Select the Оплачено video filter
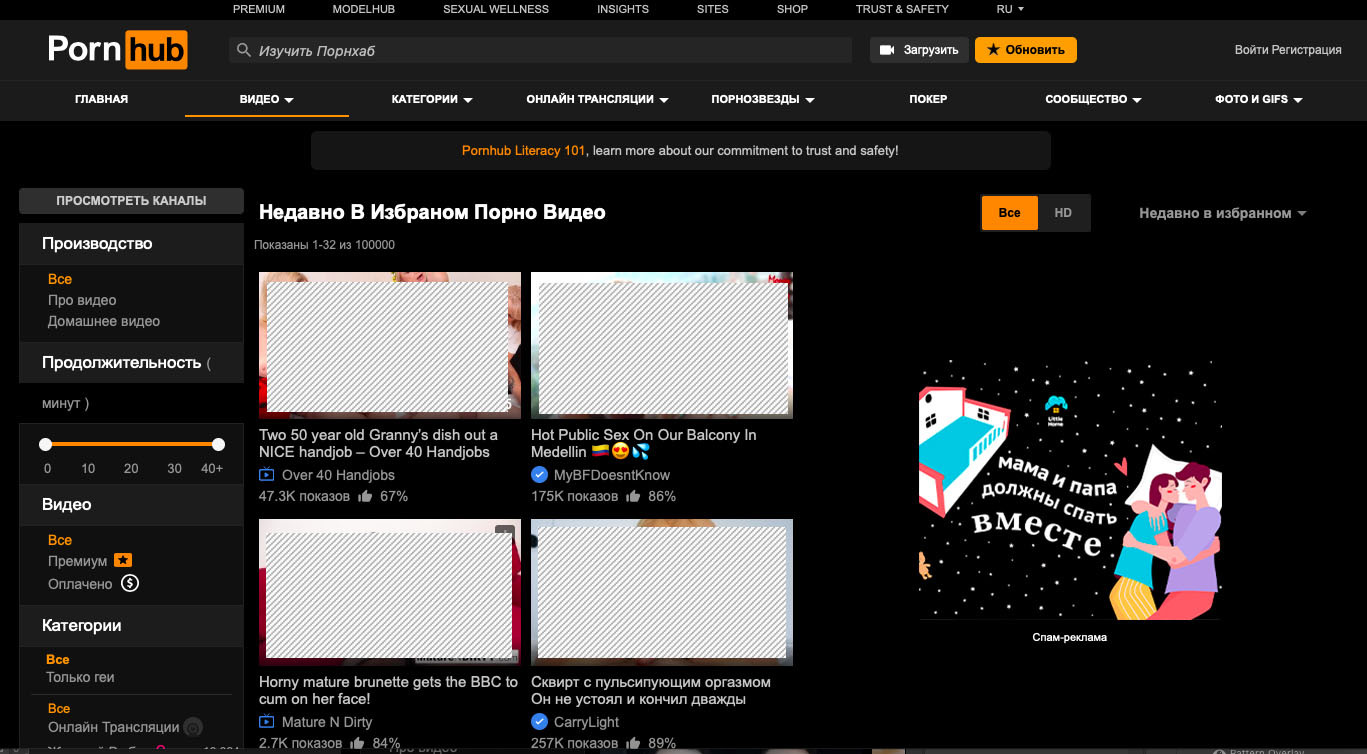This screenshot has width=1367, height=754. (x=80, y=584)
